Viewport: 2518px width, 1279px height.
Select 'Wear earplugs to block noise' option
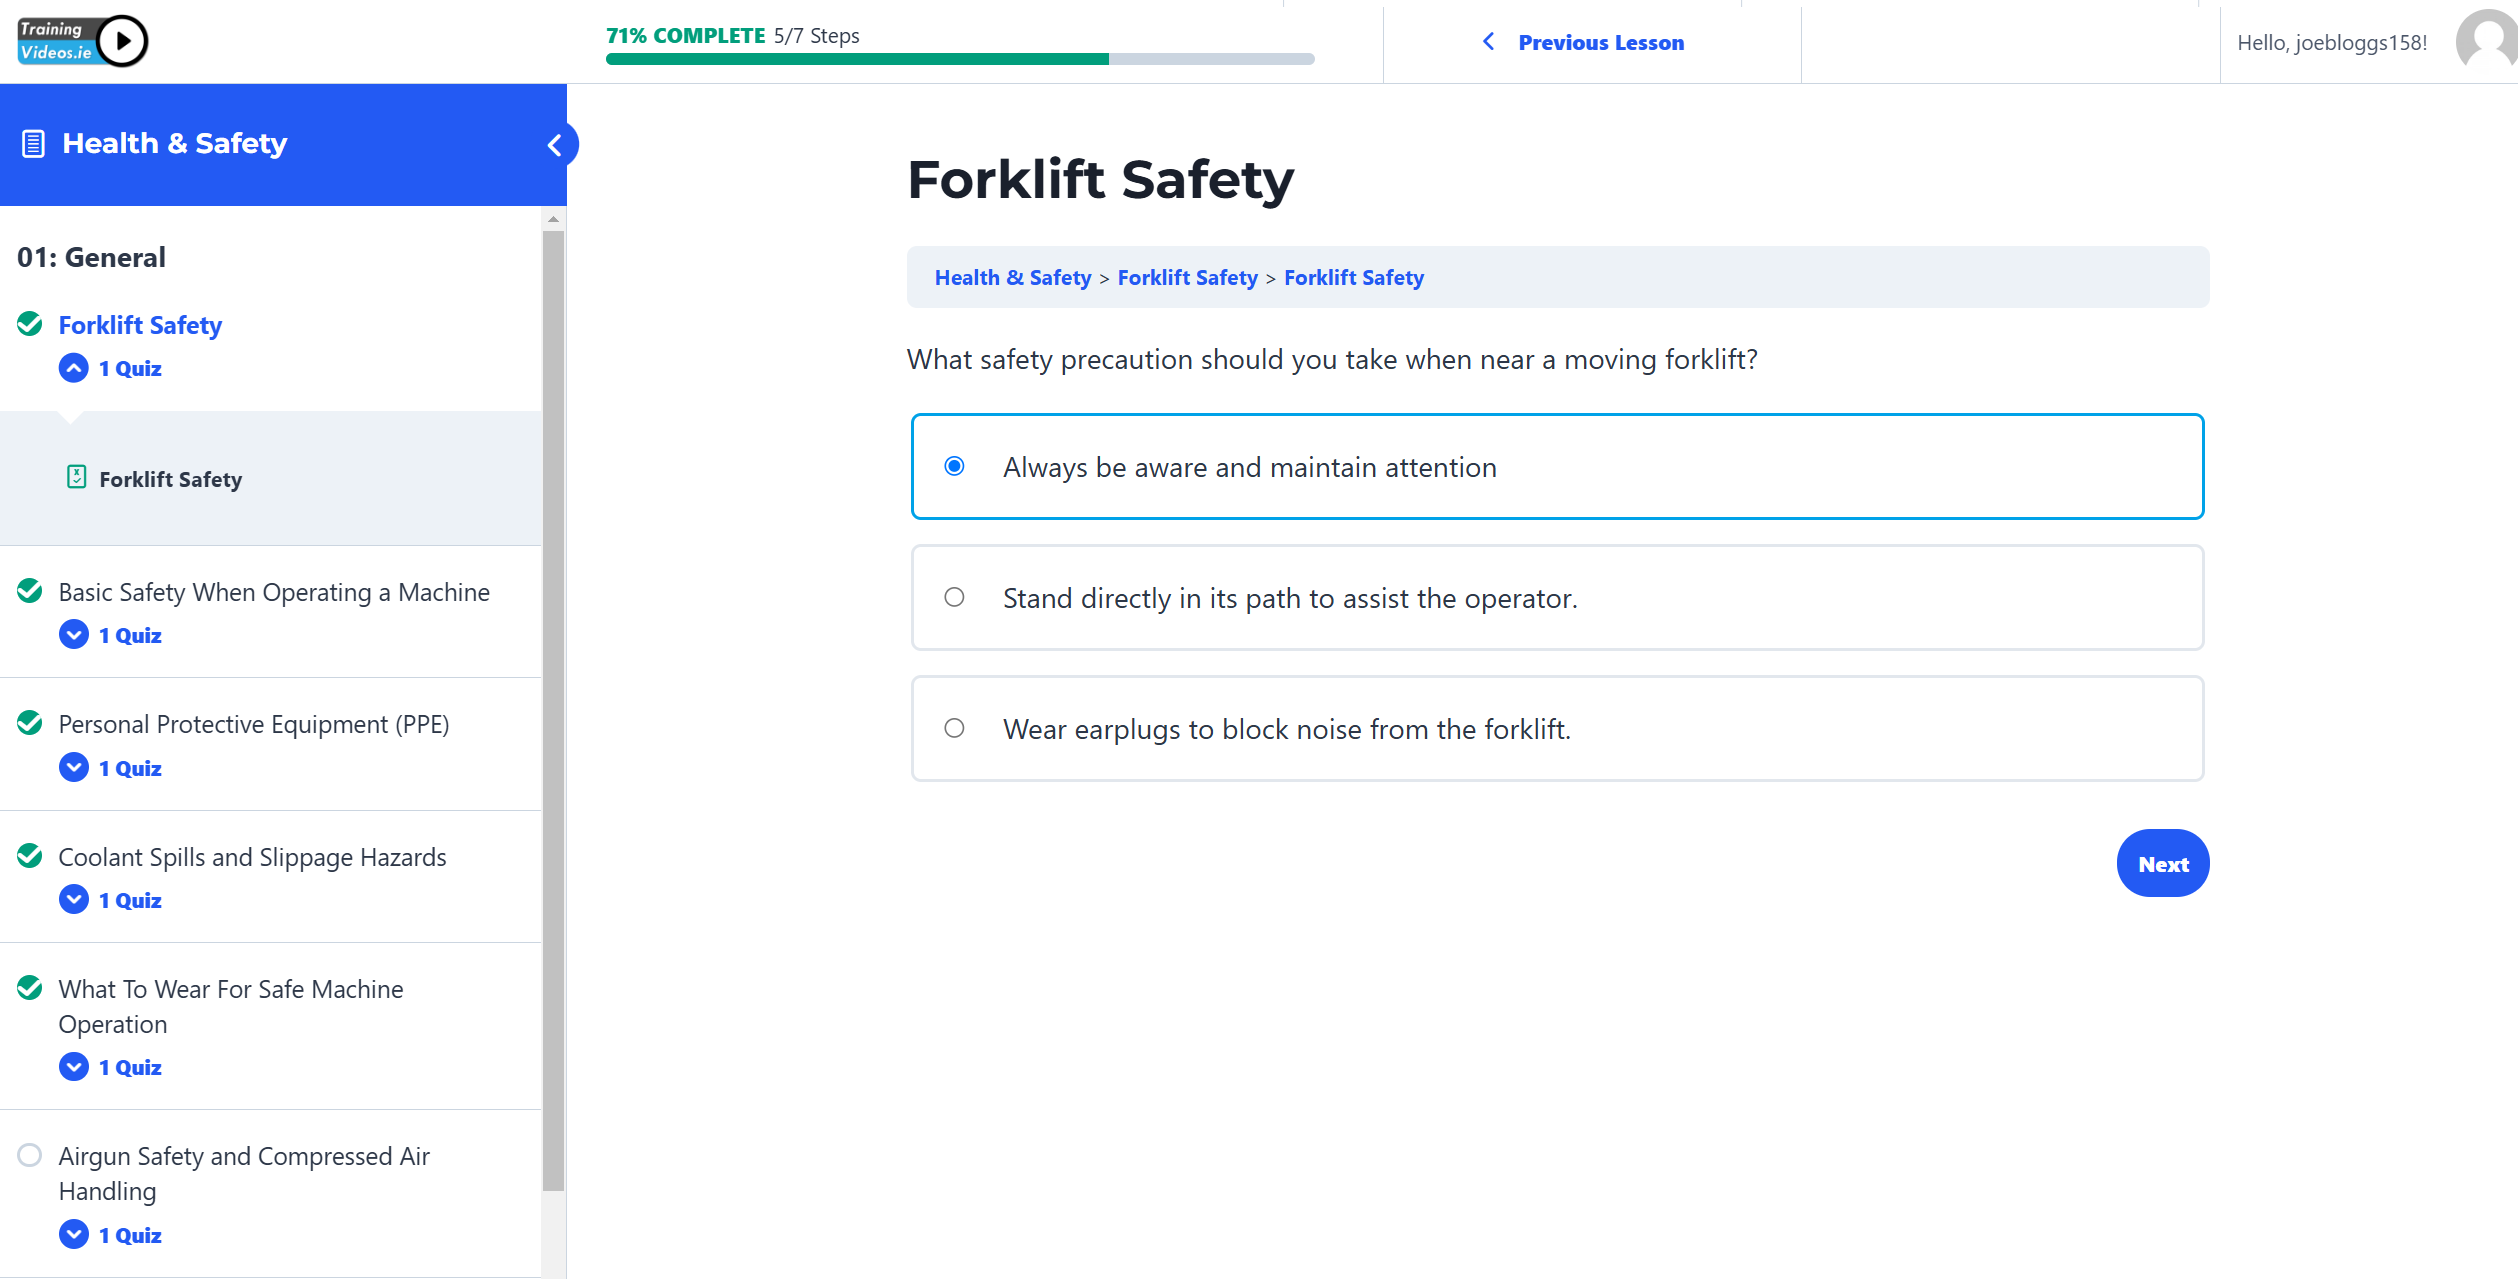click(x=954, y=728)
